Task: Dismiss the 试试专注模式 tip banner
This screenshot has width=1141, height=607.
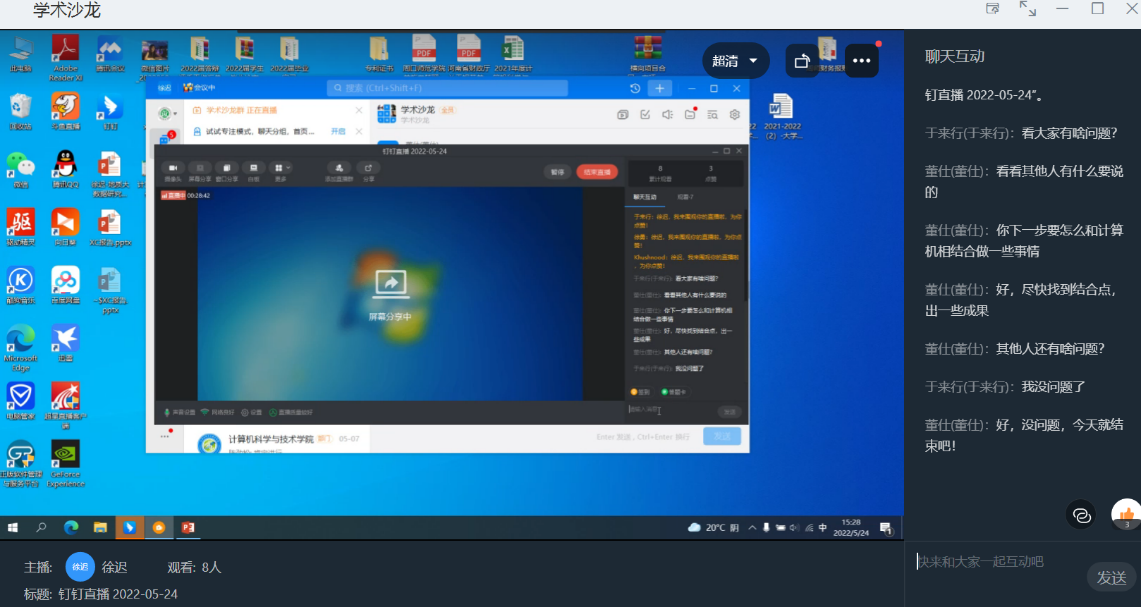Action: pyautogui.click(x=359, y=132)
